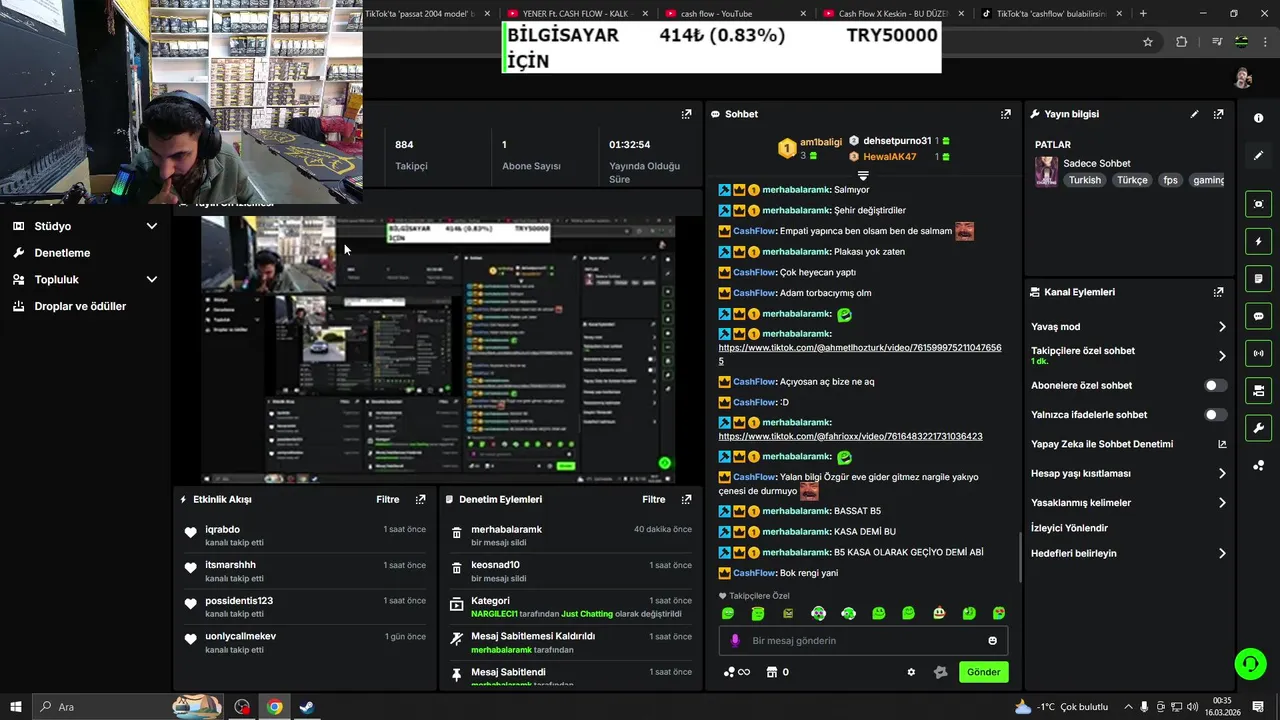Open browser extensions puzzle icon
Viewport: 1280px width, 720px height.
click(x=1182, y=42)
